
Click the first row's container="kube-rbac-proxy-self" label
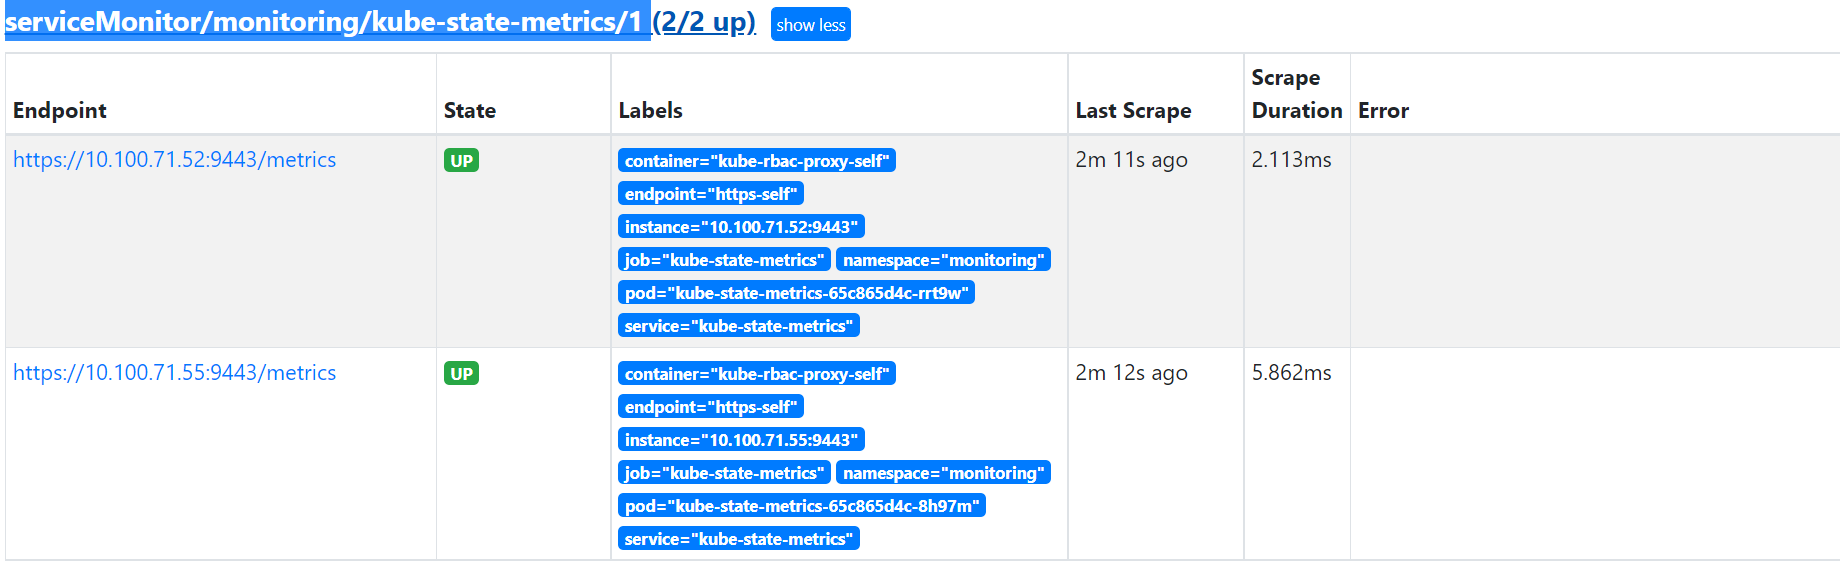pos(756,161)
